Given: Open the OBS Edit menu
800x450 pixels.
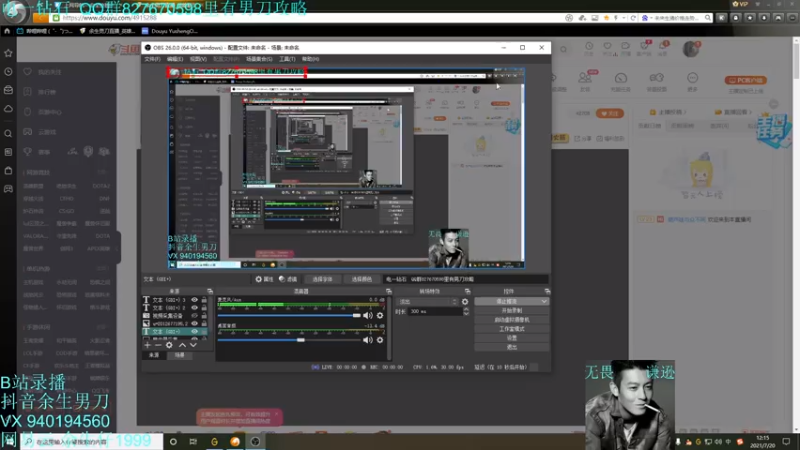Looking at the screenshot, I should 174,59.
